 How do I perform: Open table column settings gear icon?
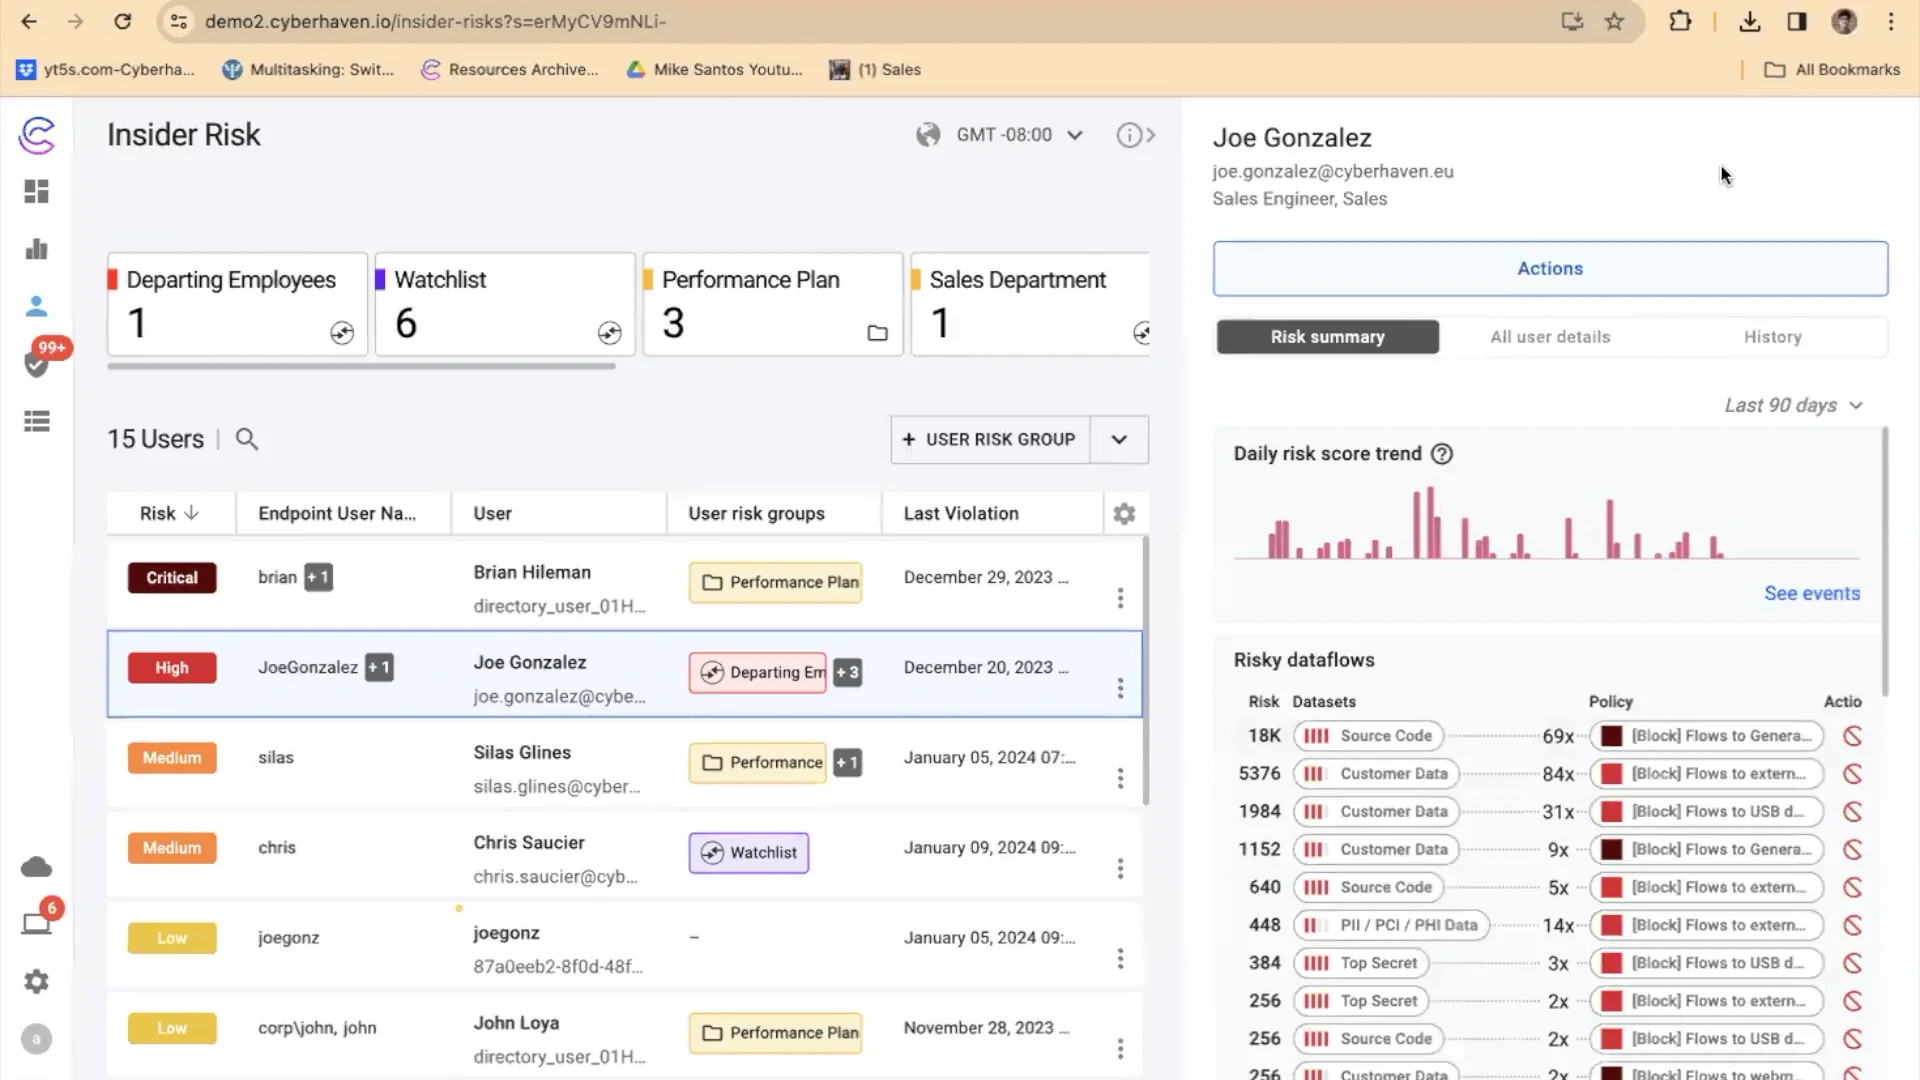click(1124, 514)
